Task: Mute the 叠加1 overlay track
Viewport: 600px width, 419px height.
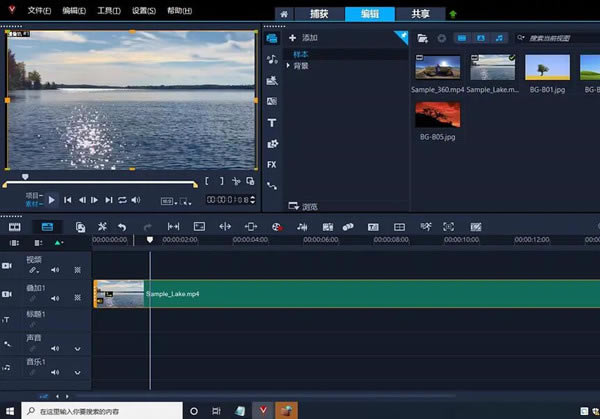Action: 56,297
